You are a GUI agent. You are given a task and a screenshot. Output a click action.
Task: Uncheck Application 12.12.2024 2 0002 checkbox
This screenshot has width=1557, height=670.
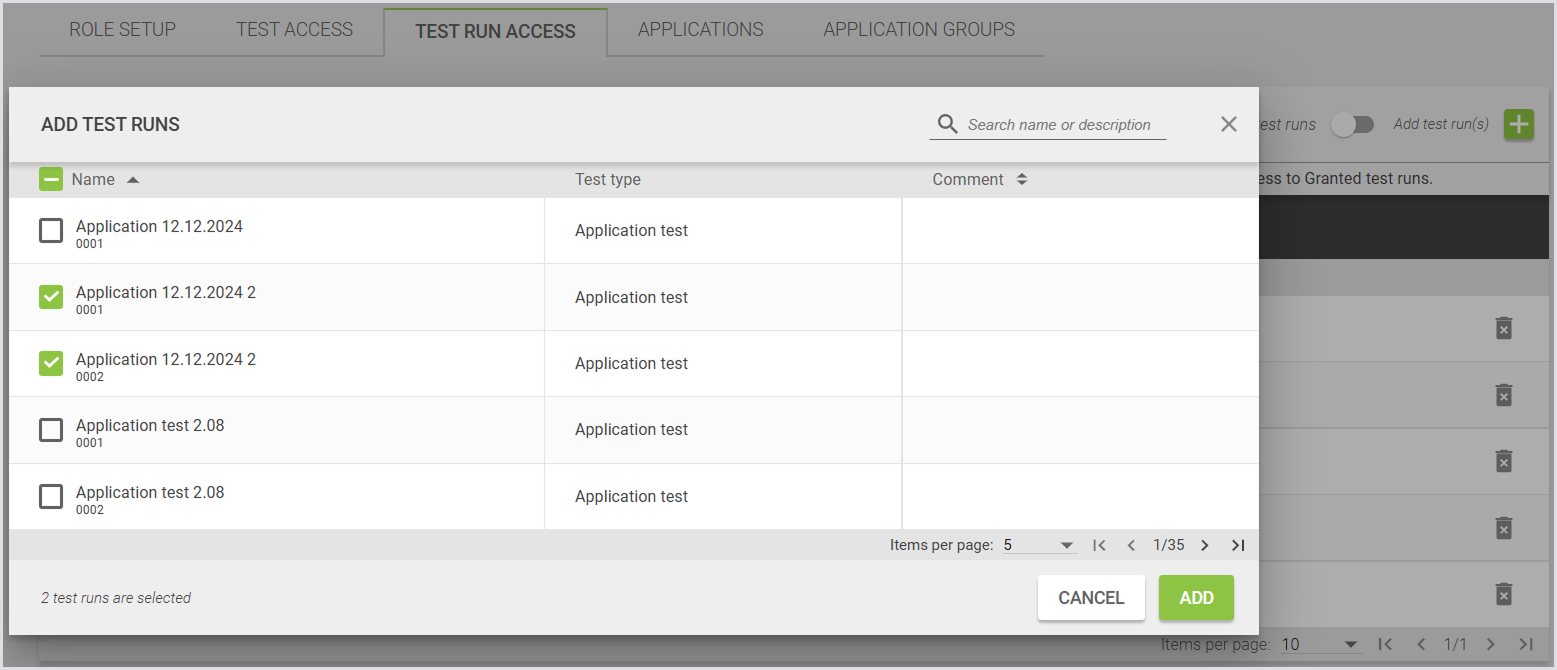click(x=51, y=363)
